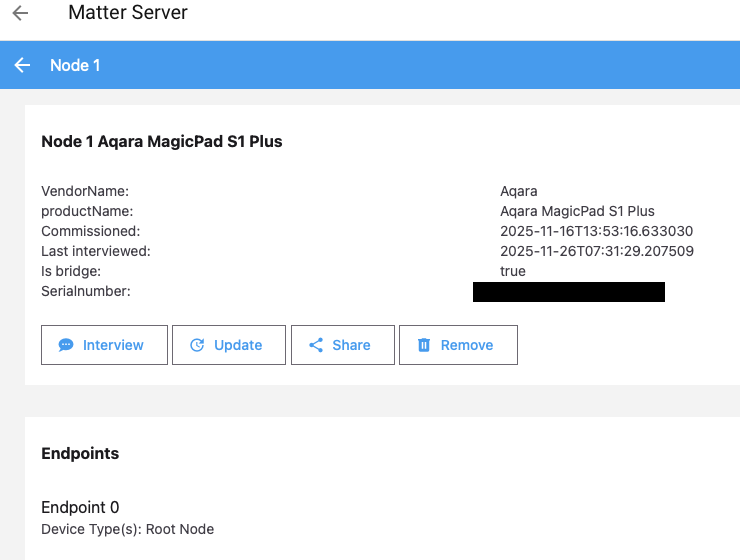Click the chat bubble icon on Interview
The width and height of the screenshot is (740, 560).
click(66, 345)
